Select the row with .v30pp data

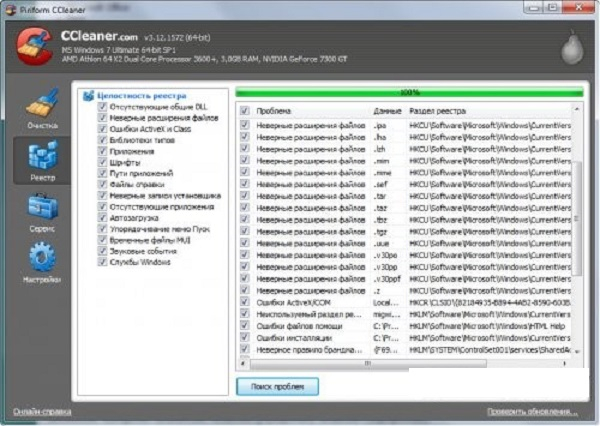coord(405,267)
